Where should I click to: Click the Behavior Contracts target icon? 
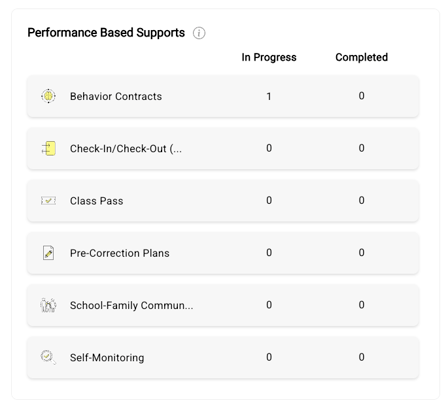pyautogui.click(x=48, y=96)
